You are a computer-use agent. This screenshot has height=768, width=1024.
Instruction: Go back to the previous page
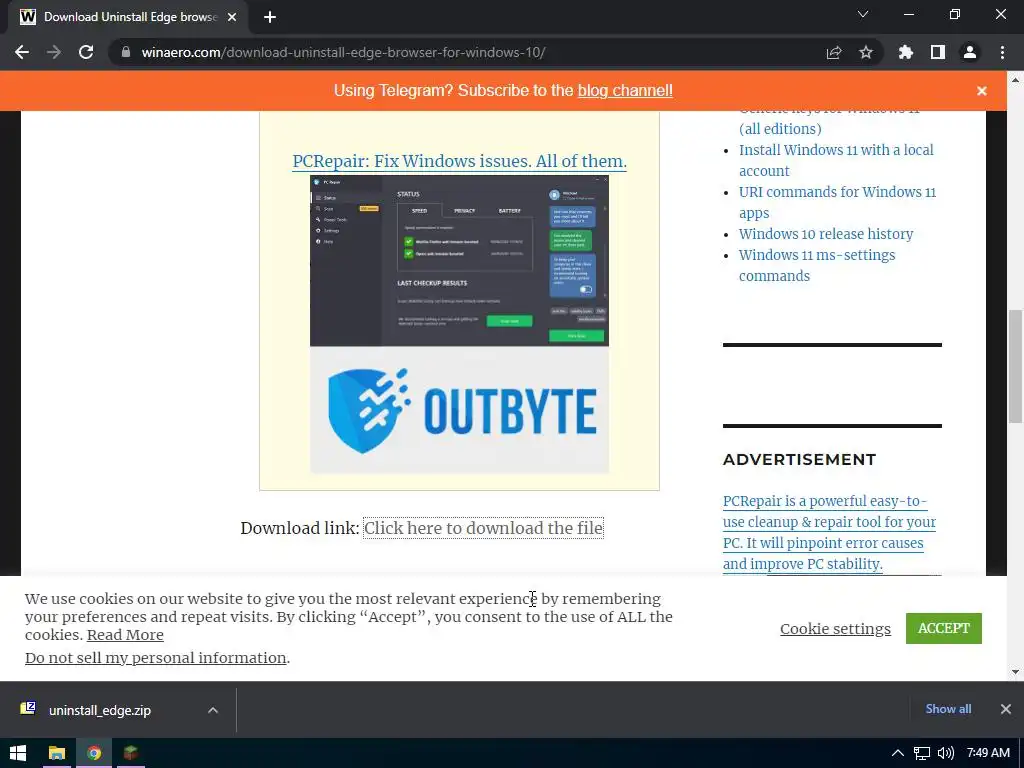(22, 52)
